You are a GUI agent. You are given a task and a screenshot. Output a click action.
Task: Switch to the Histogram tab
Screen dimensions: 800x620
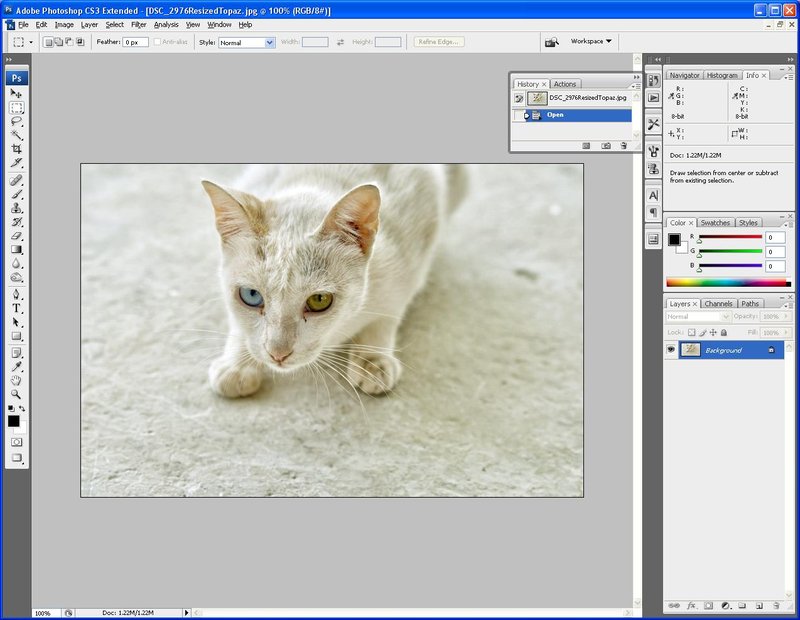(722, 75)
